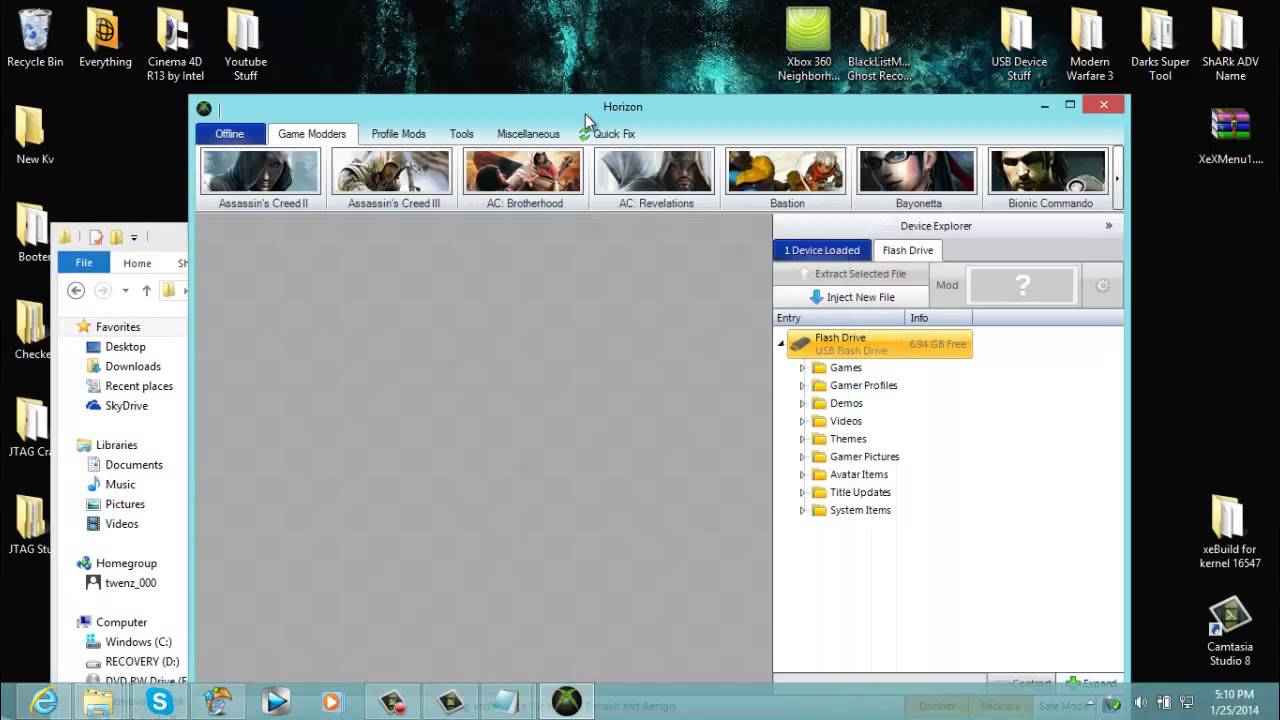This screenshot has height=720, width=1280.
Task: Click the Horizon Xbox logo icon
Action: pyautogui.click(x=204, y=108)
